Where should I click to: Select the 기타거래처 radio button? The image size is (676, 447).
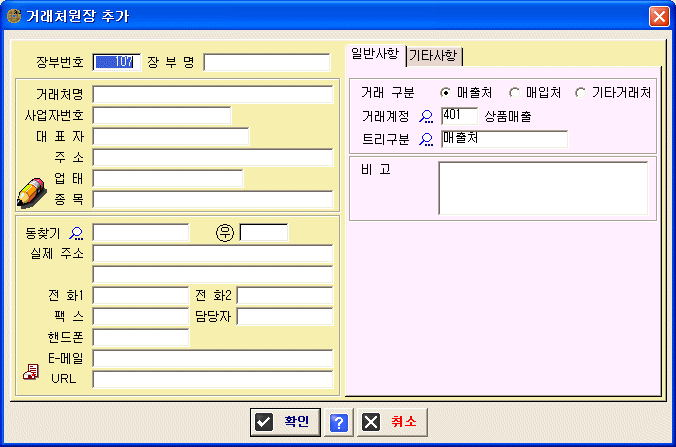click(x=580, y=93)
